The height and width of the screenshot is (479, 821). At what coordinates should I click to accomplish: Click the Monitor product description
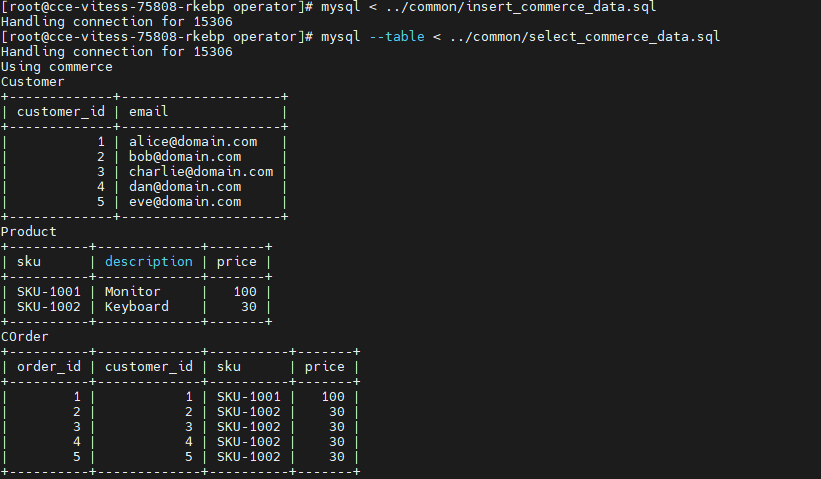(133, 292)
